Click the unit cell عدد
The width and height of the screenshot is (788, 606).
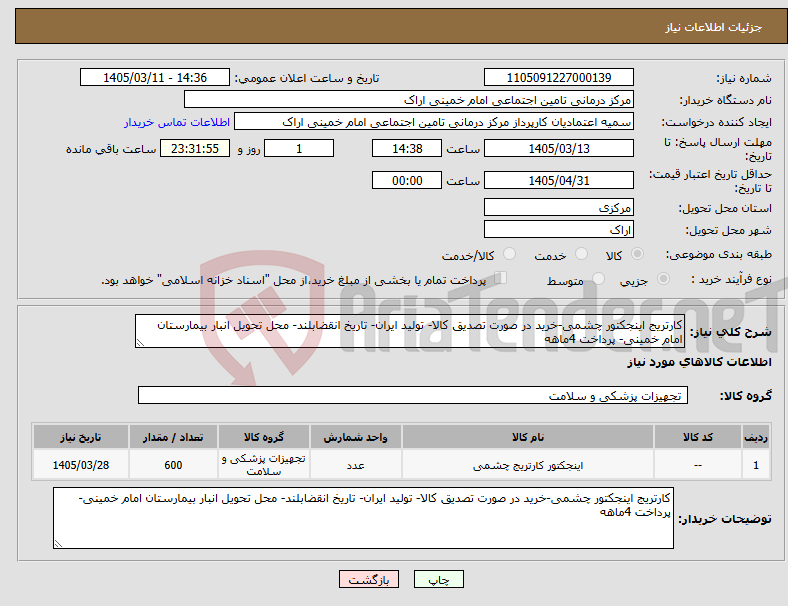[356, 465]
